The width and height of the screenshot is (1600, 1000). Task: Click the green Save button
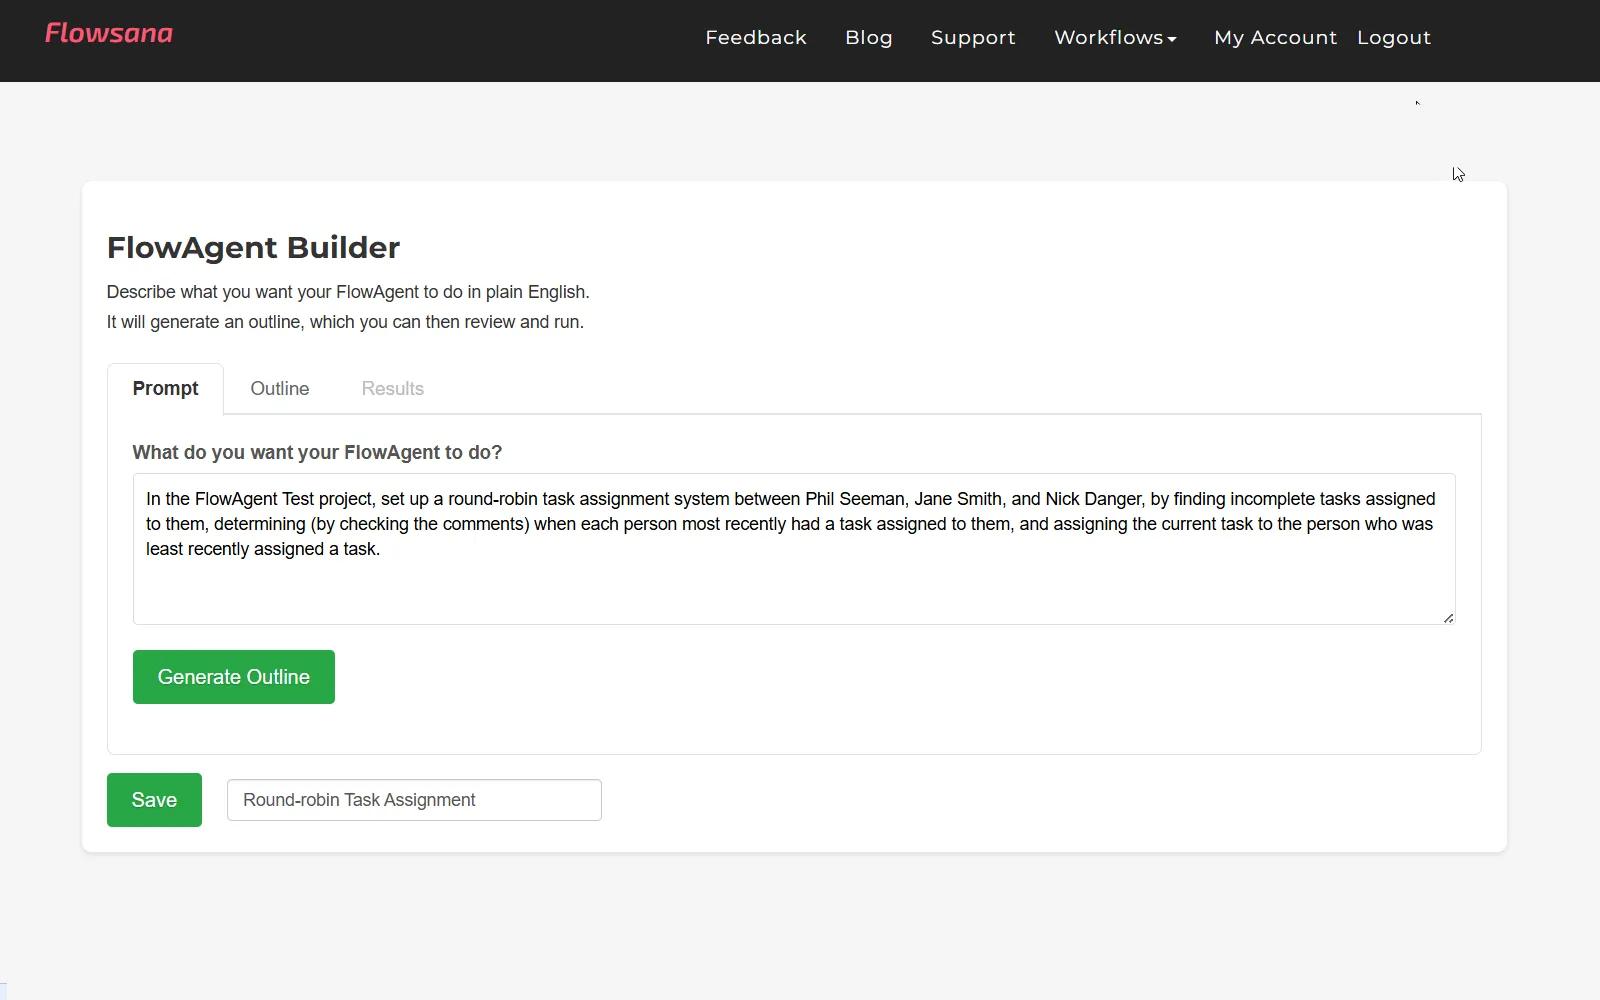[x=154, y=800]
